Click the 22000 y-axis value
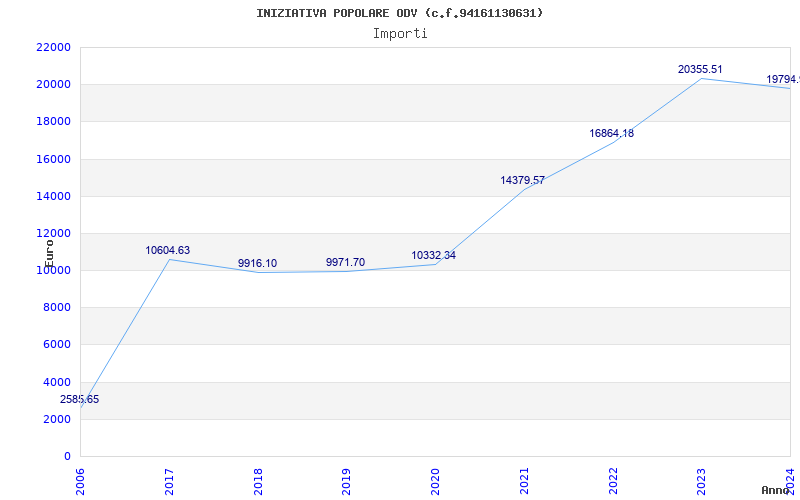The image size is (800, 500). point(54,47)
